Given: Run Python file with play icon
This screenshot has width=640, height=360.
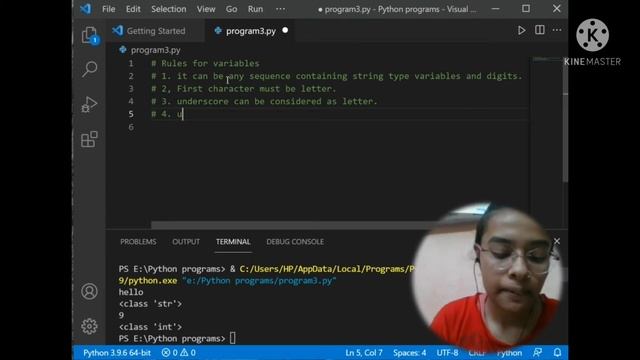Looking at the screenshot, I should tap(521, 30).
